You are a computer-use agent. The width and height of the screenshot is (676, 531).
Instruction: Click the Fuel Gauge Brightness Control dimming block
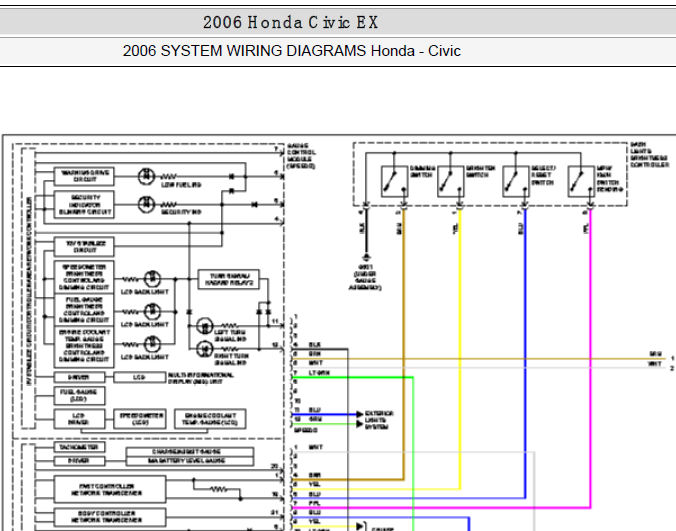(84, 310)
